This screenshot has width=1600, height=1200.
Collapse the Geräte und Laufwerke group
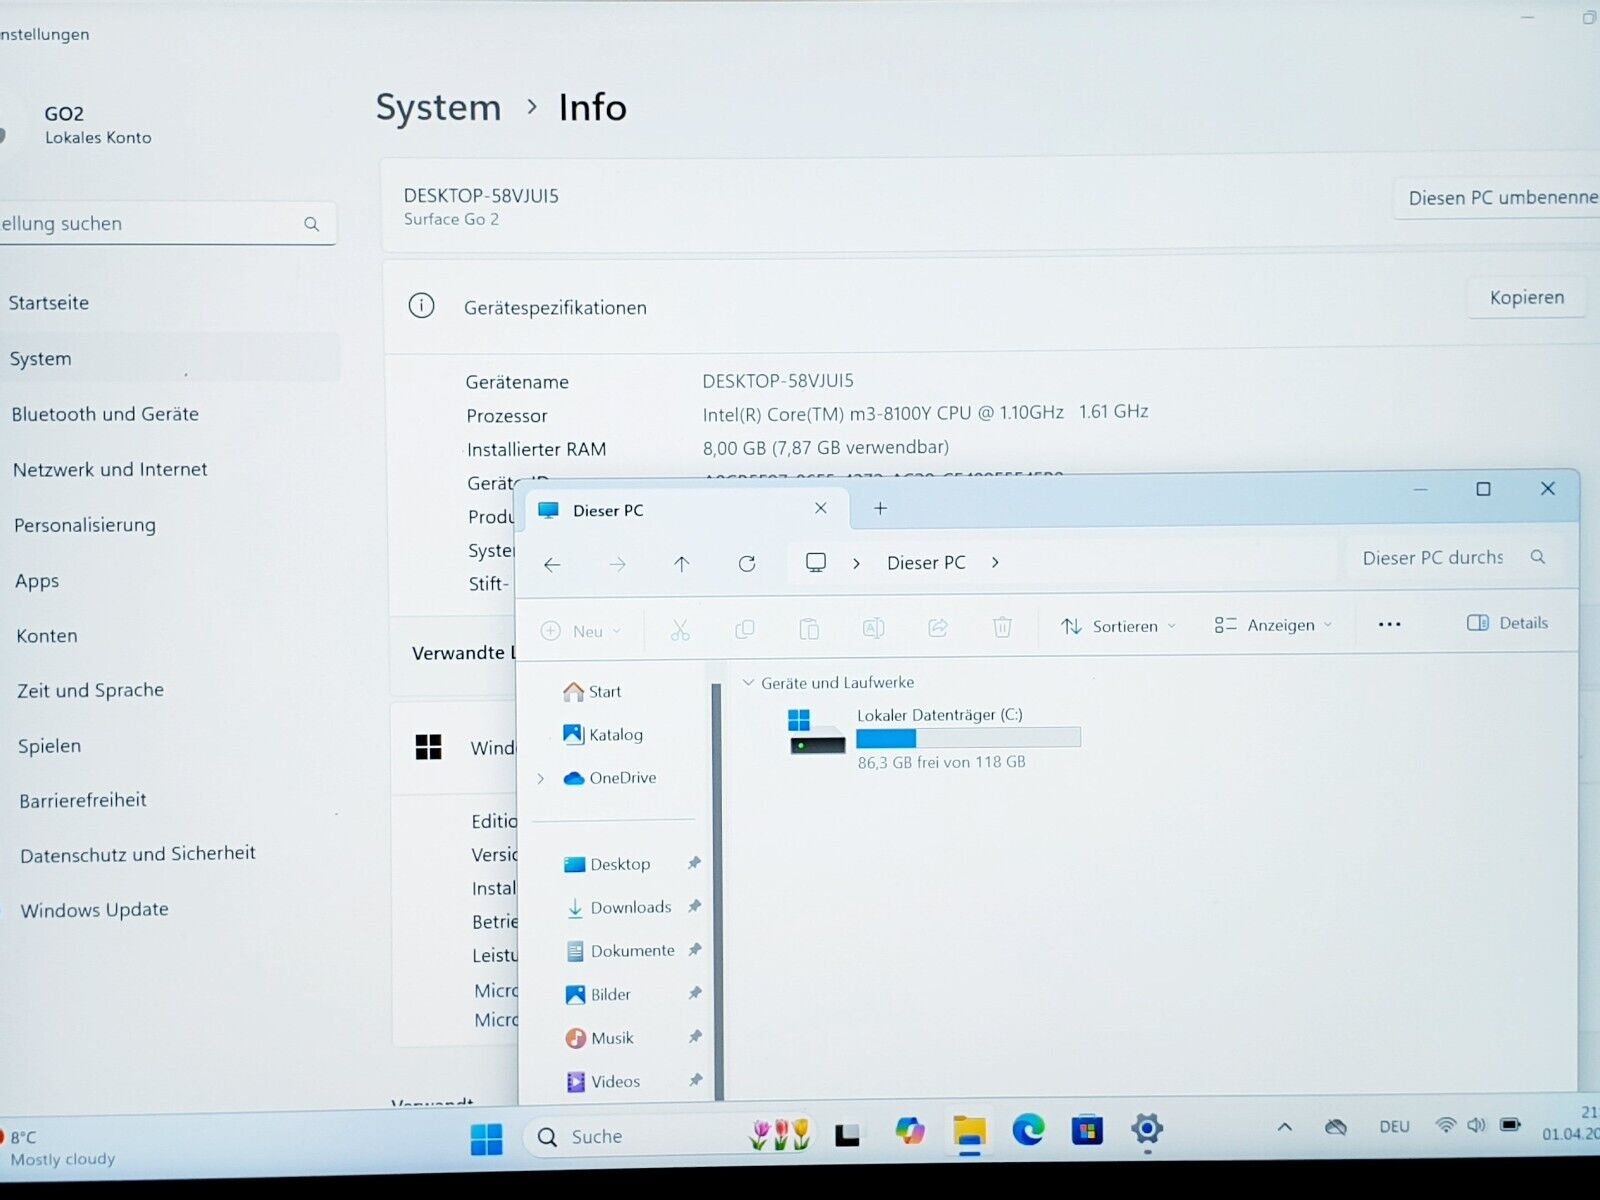tap(748, 683)
